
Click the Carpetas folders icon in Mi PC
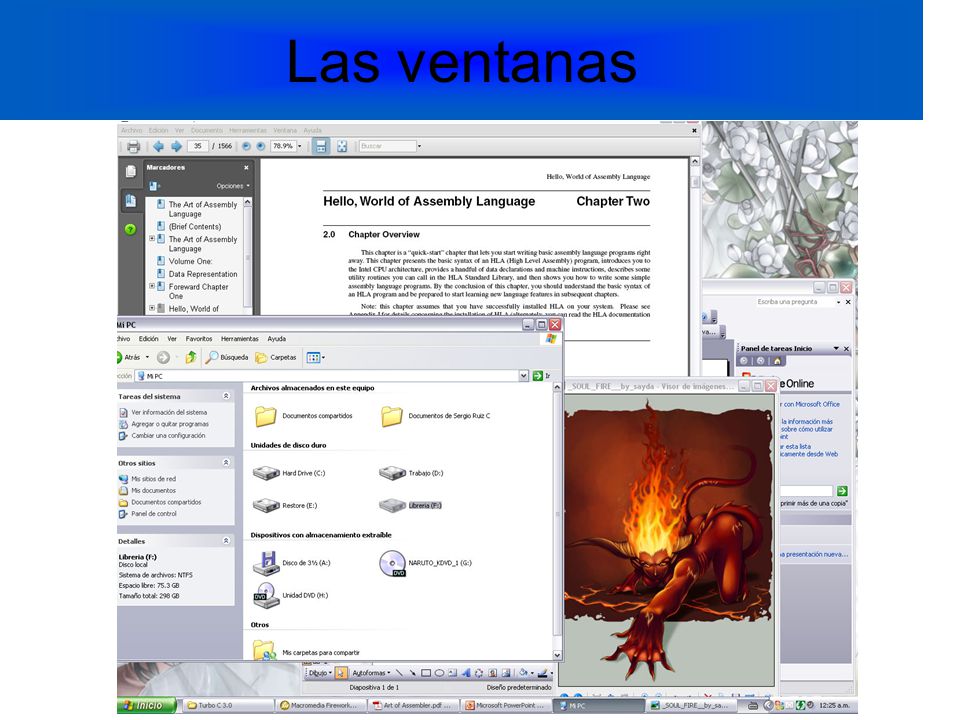pyautogui.click(x=261, y=358)
